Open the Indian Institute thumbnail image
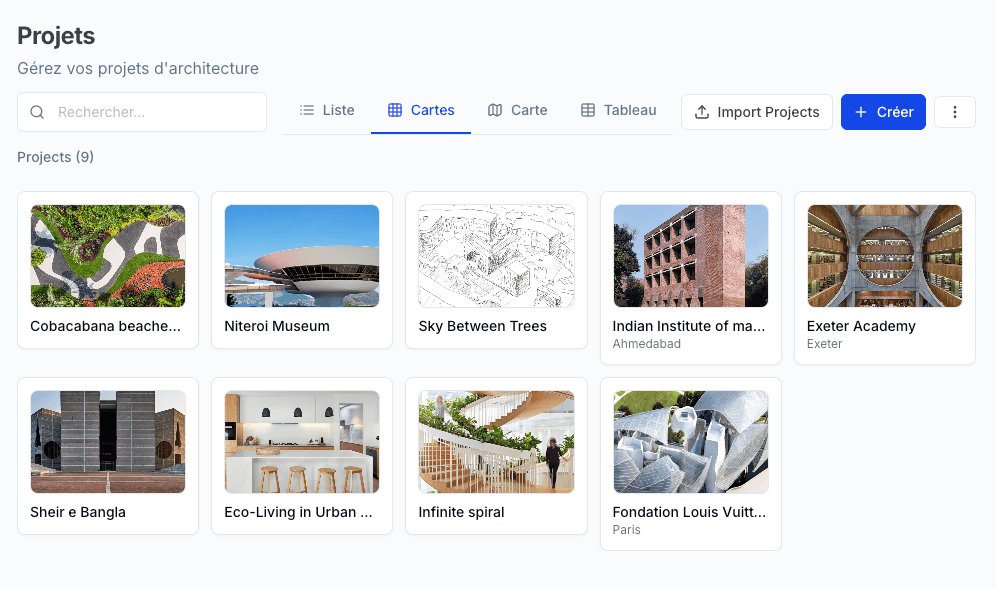Viewport: 996px width, 589px height. coord(690,256)
